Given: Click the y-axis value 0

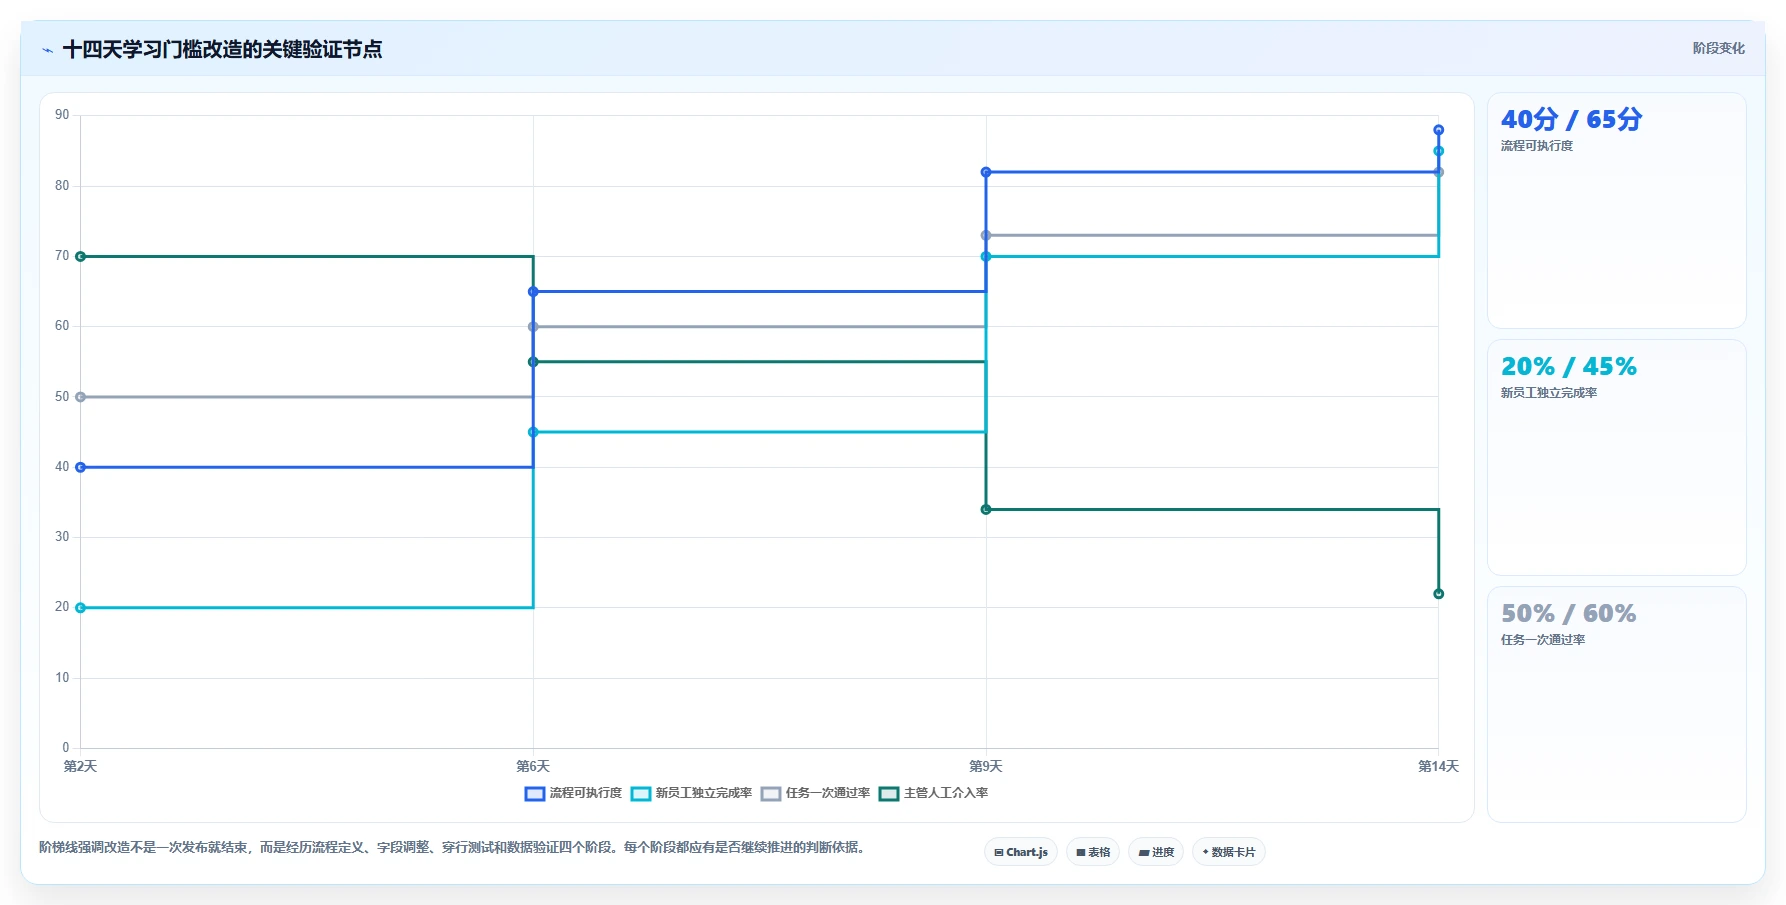Looking at the screenshot, I should (66, 748).
